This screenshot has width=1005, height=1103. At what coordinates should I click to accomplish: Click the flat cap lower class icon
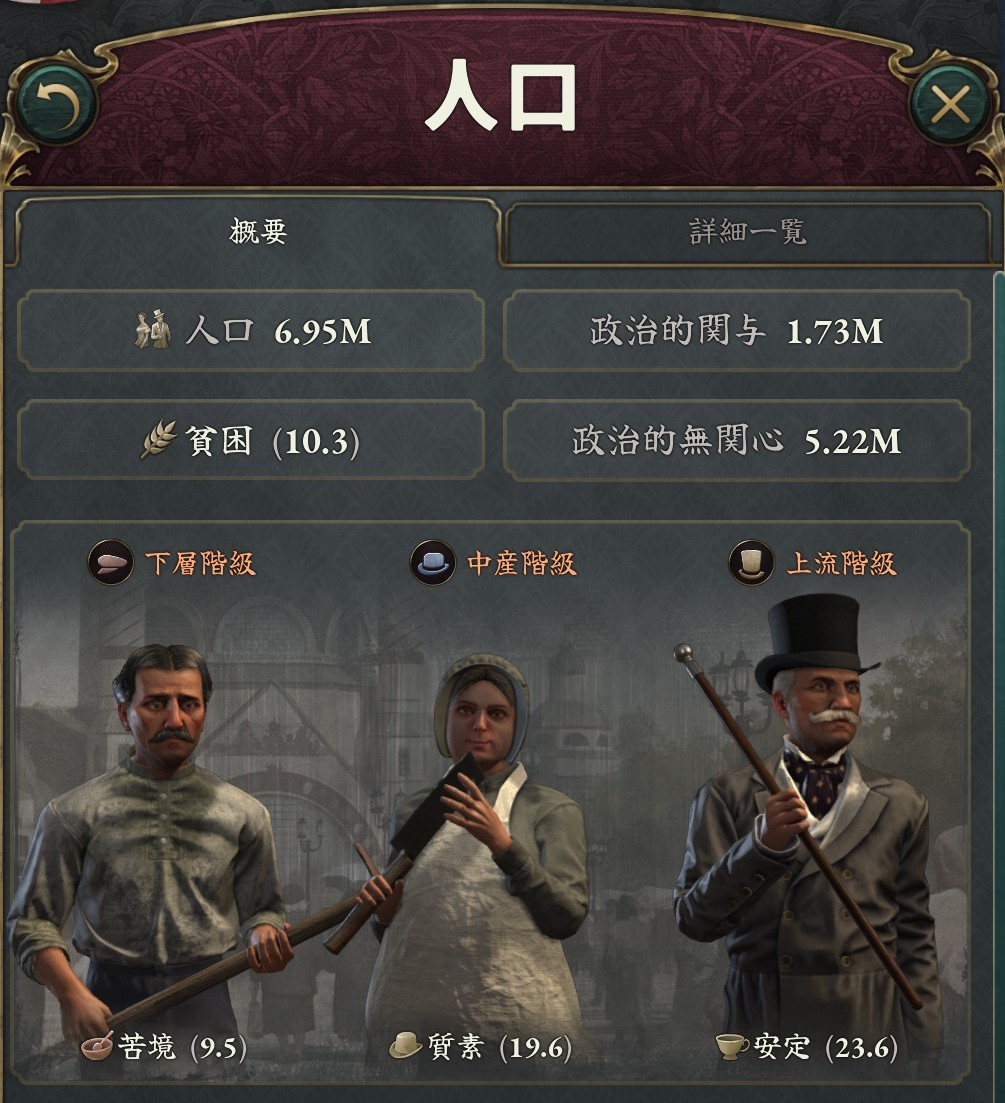pos(110,563)
